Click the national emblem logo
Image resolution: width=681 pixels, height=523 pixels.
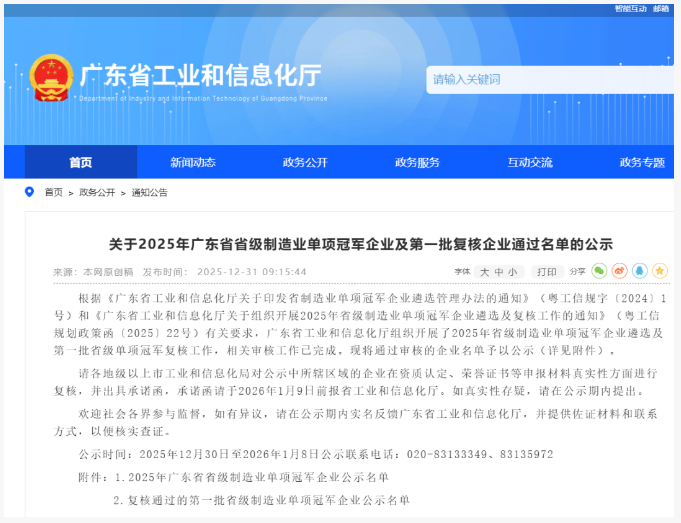click(51, 78)
